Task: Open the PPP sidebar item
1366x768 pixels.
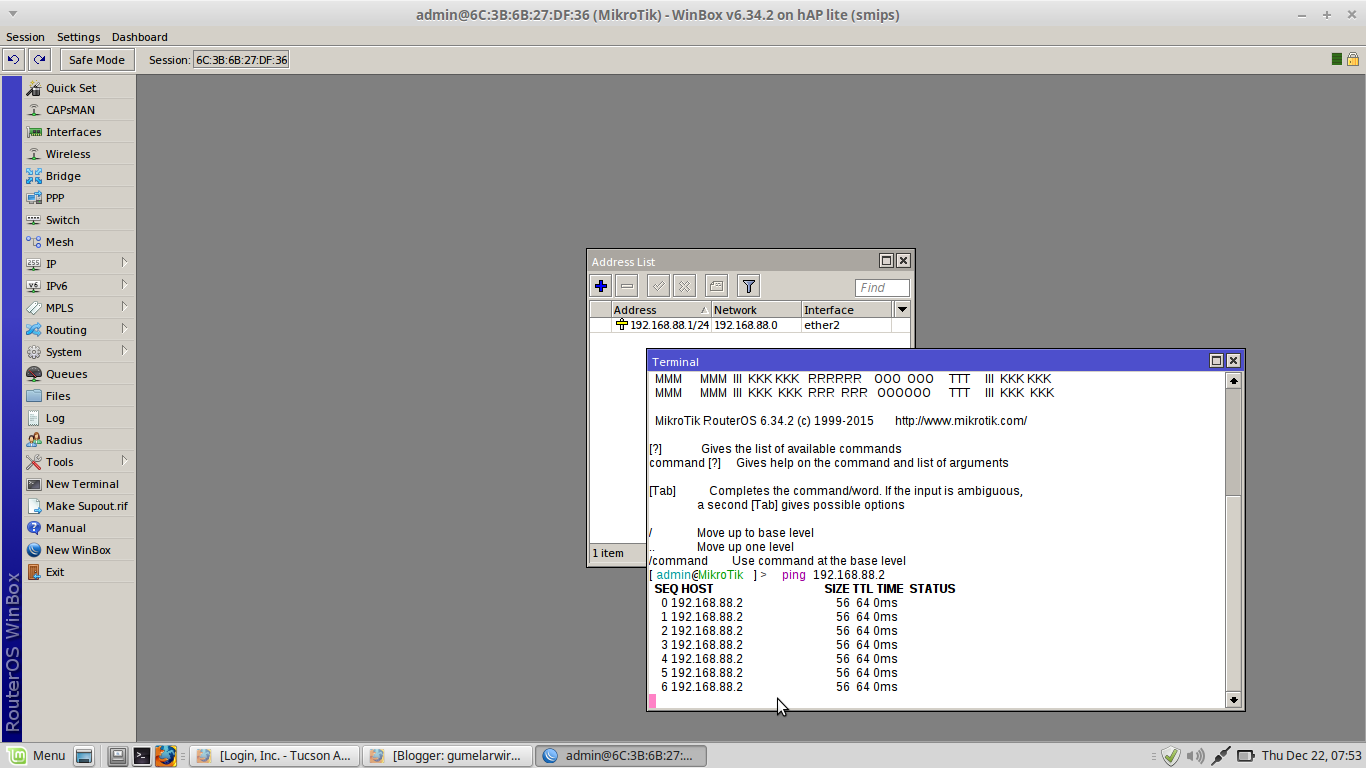Action: click(x=79, y=198)
